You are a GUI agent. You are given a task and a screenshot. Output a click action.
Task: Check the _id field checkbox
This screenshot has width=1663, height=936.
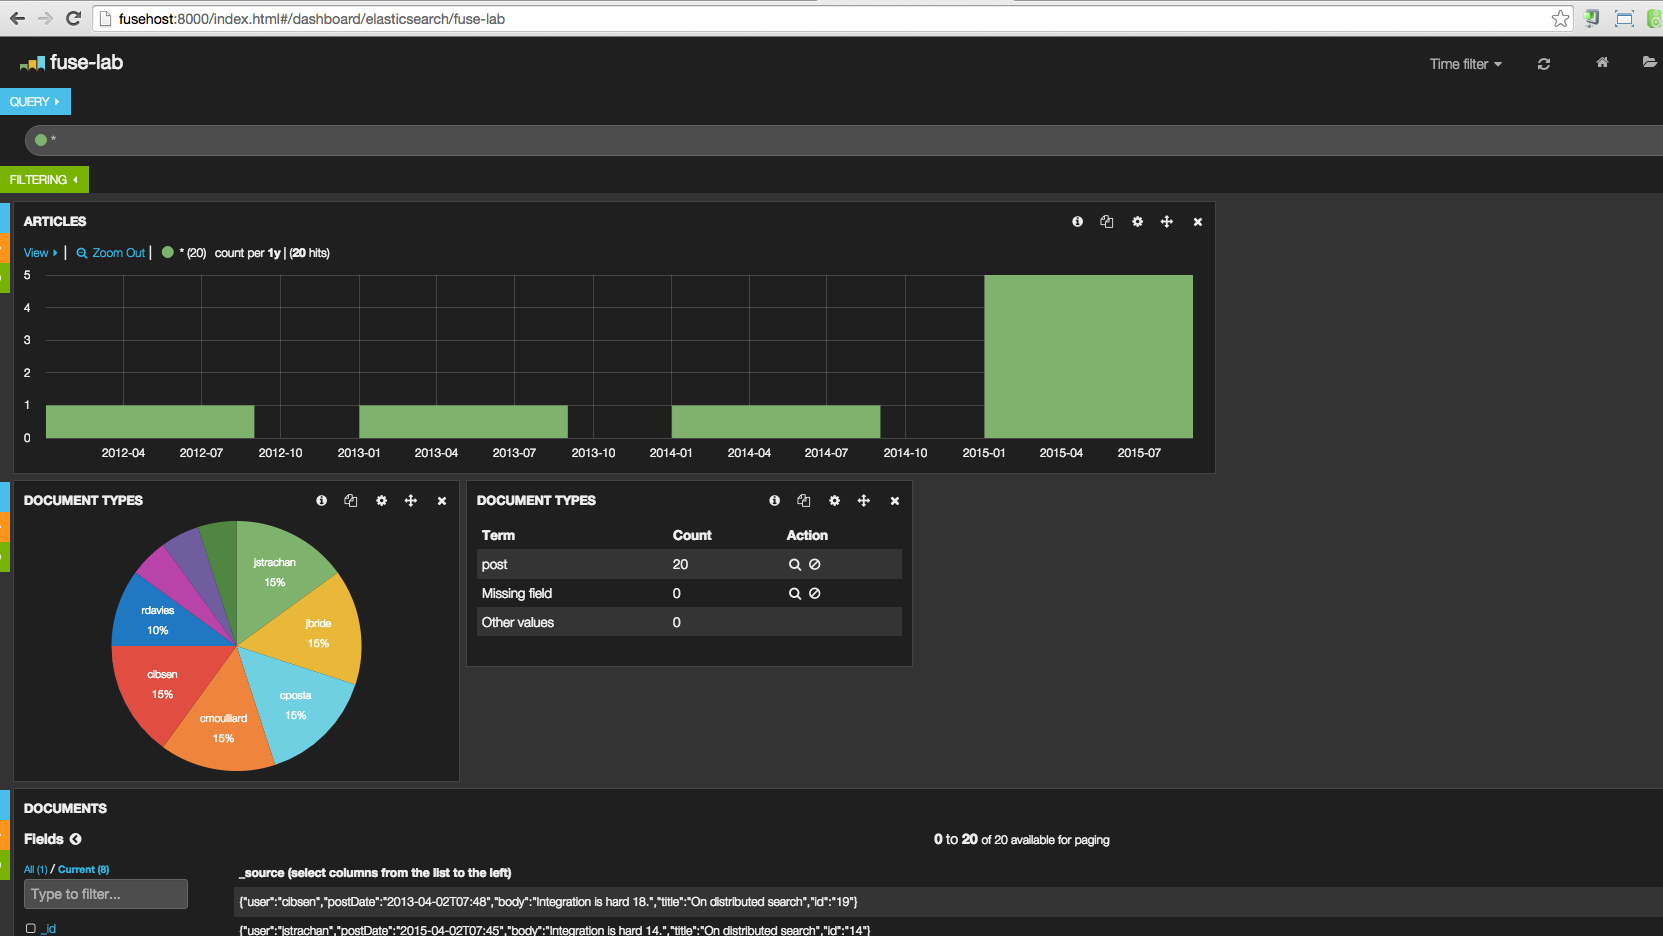[x=31, y=929]
